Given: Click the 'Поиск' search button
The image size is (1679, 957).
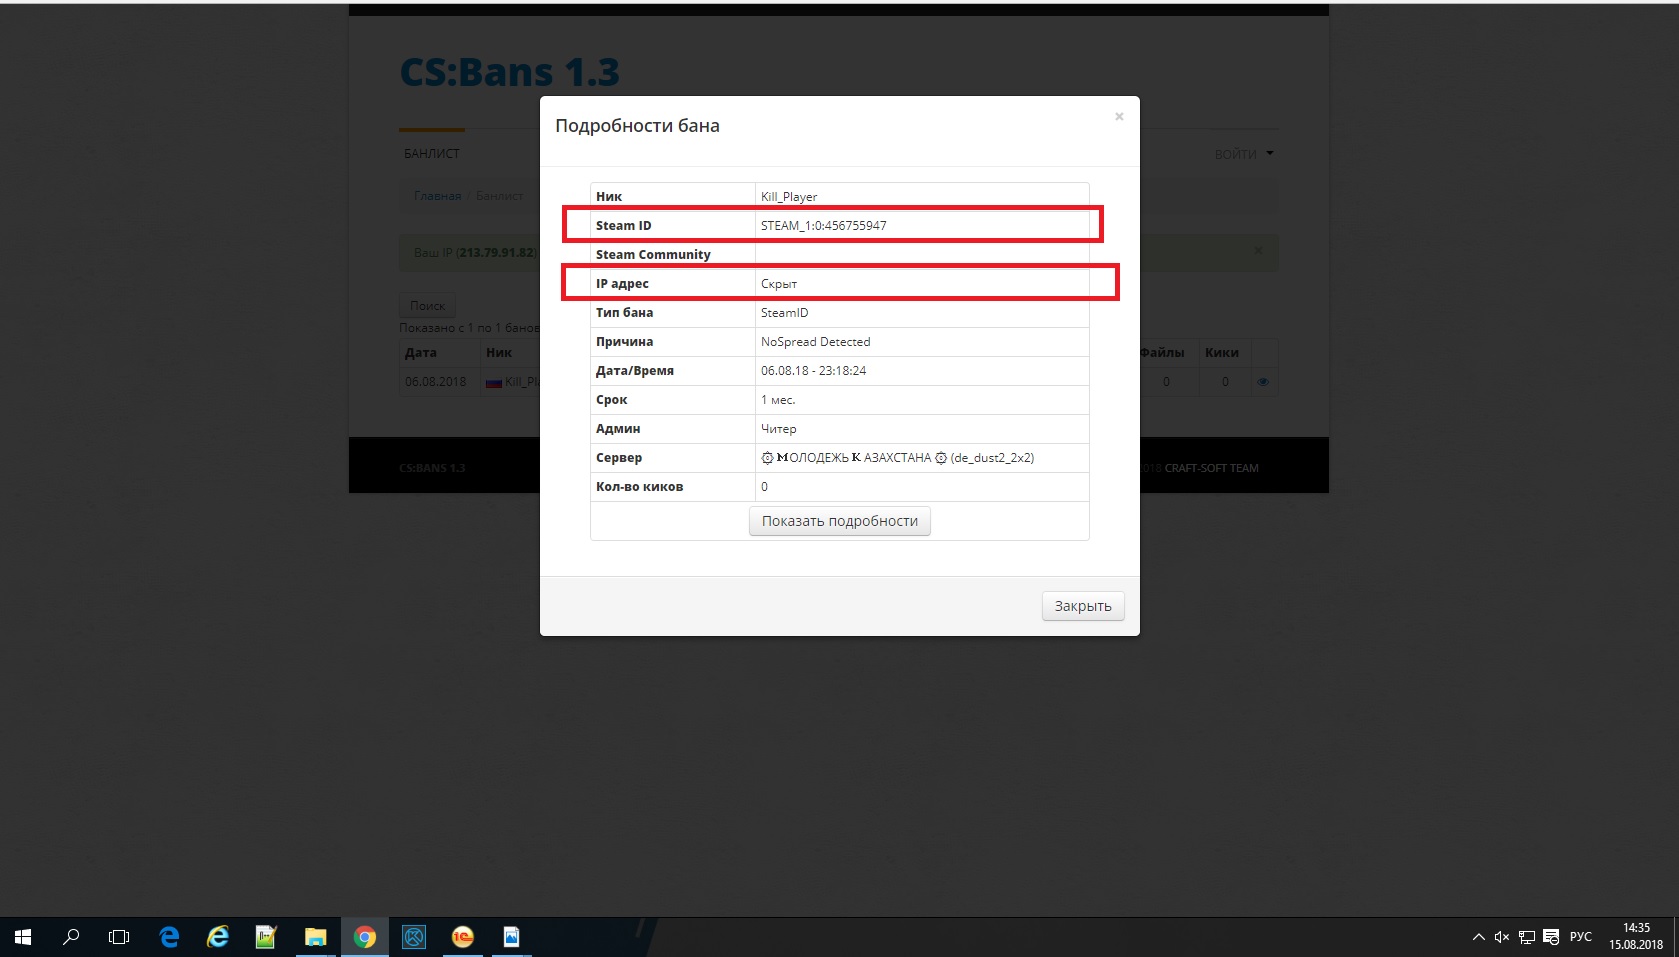Looking at the screenshot, I should (427, 306).
